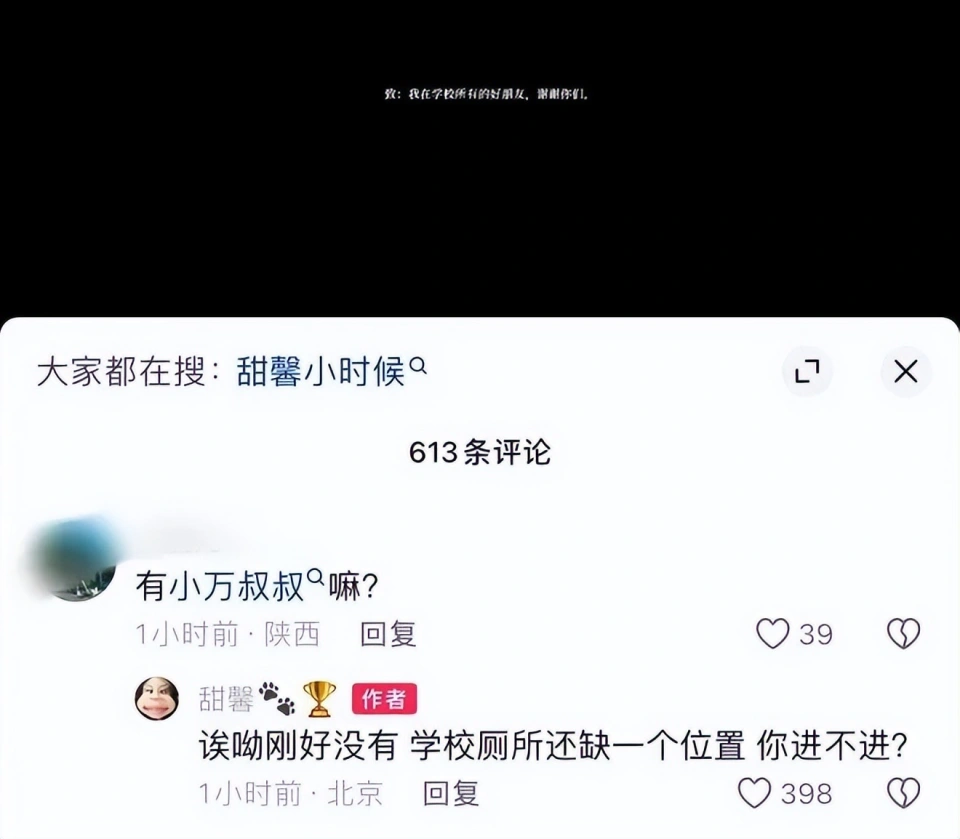
Task: Open search for 小万叔叔 keyword
Action: (220, 586)
